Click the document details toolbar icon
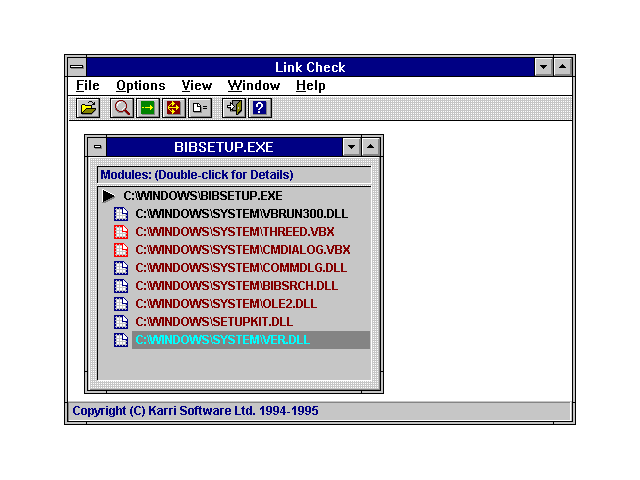 [199, 108]
